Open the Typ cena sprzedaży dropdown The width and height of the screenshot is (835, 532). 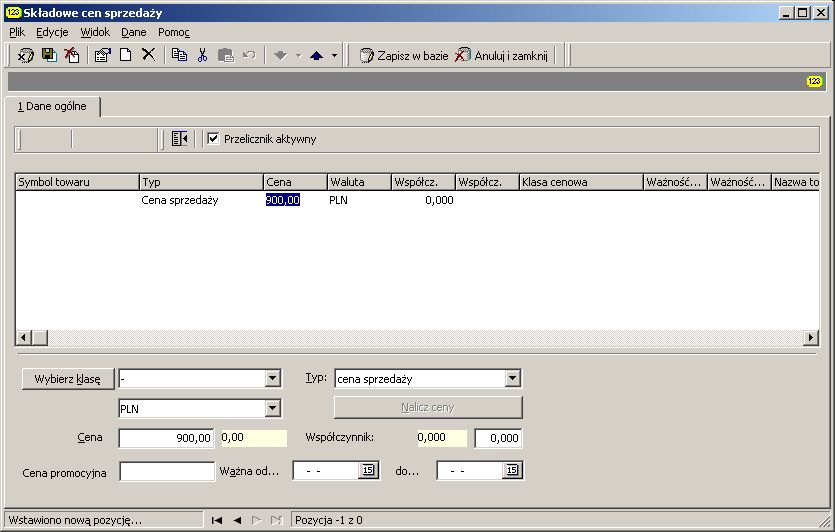click(512, 379)
